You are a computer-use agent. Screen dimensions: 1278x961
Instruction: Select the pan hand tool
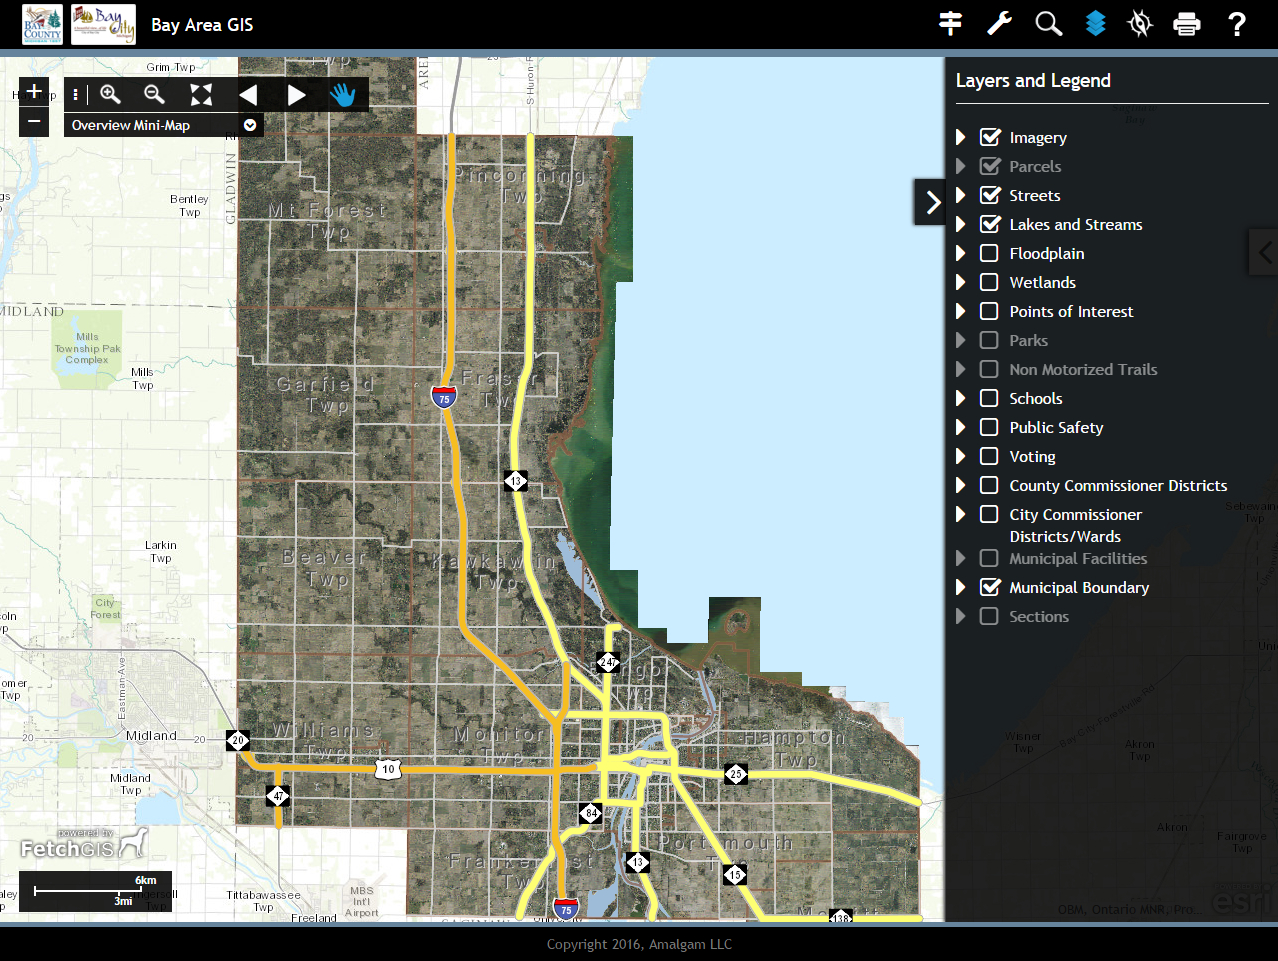[342, 95]
